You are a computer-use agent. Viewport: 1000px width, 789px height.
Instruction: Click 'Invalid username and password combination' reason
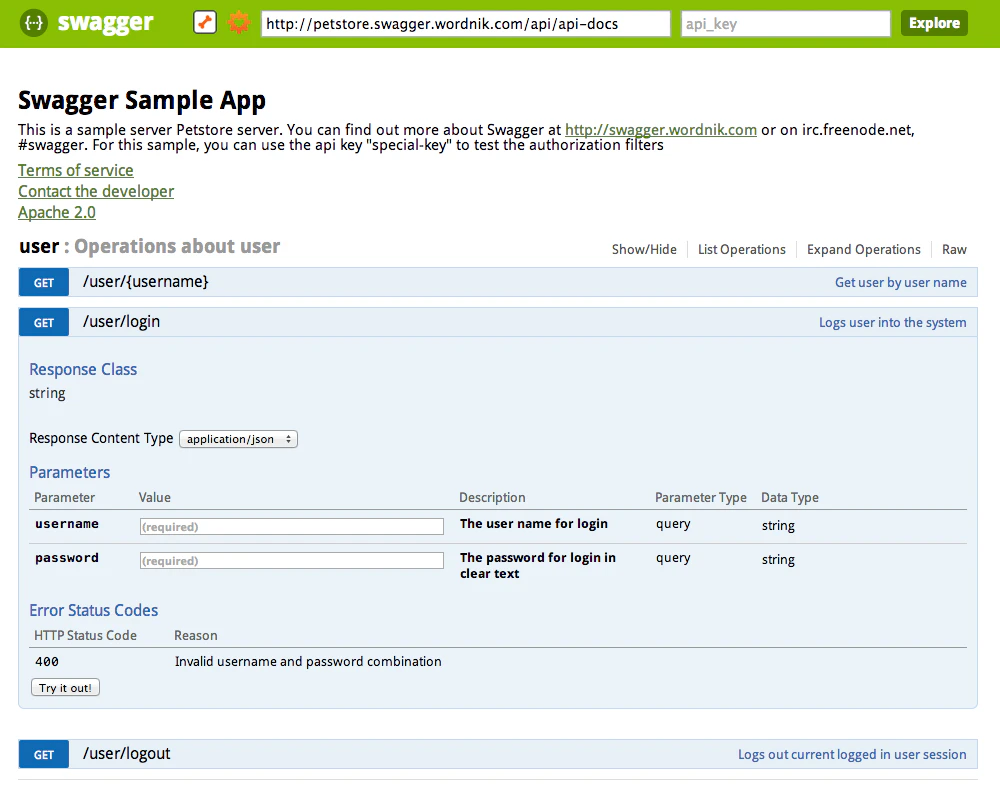[x=308, y=661]
